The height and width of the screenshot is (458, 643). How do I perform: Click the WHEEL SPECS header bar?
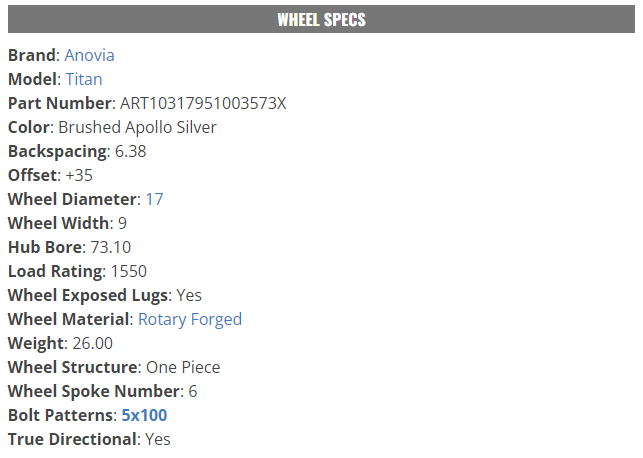(x=321, y=19)
